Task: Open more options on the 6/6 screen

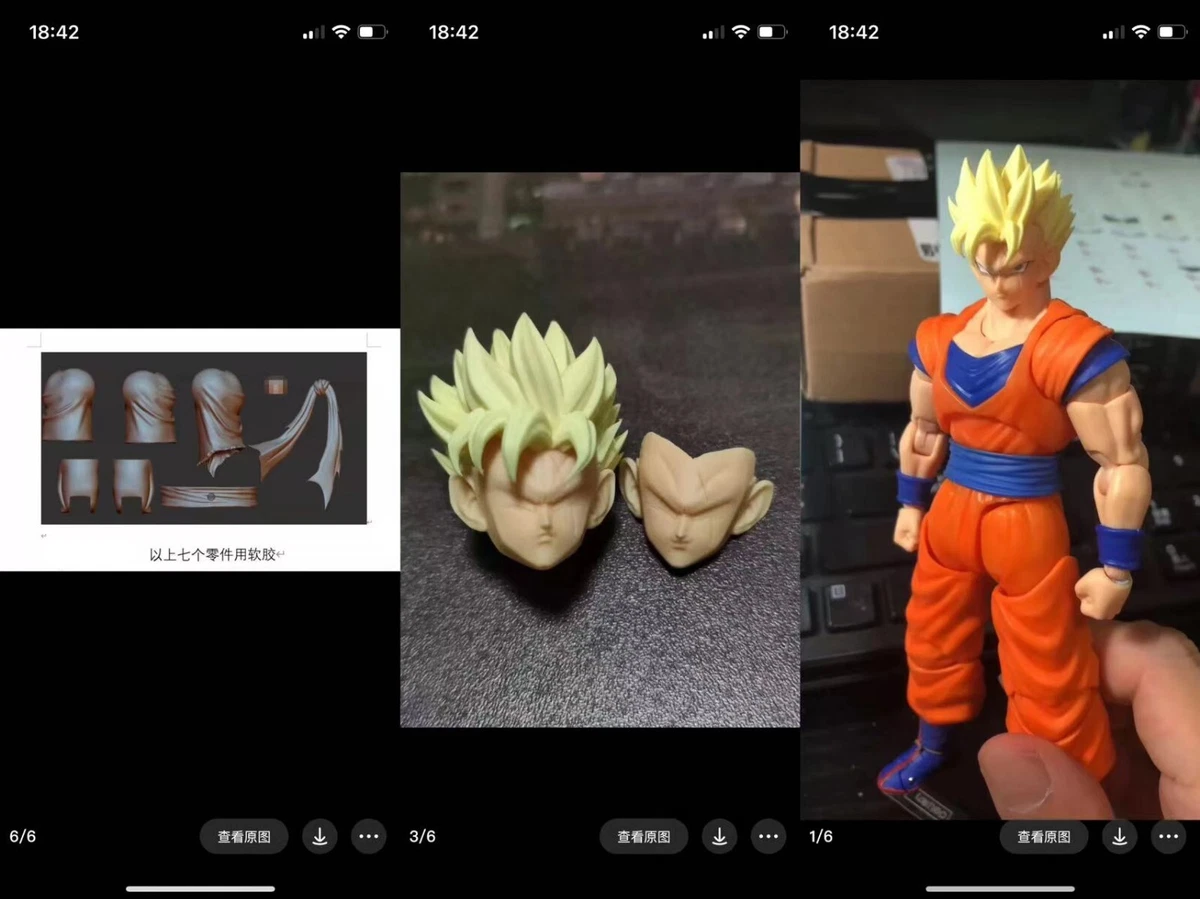Action: coord(369,836)
